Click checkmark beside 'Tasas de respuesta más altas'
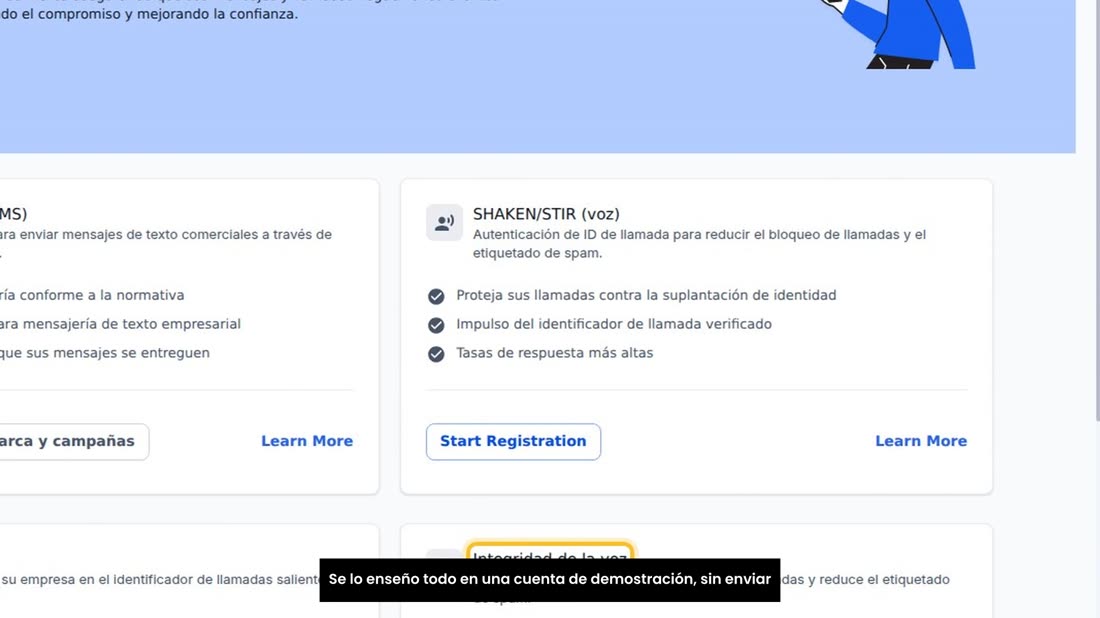 click(x=436, y=354)
